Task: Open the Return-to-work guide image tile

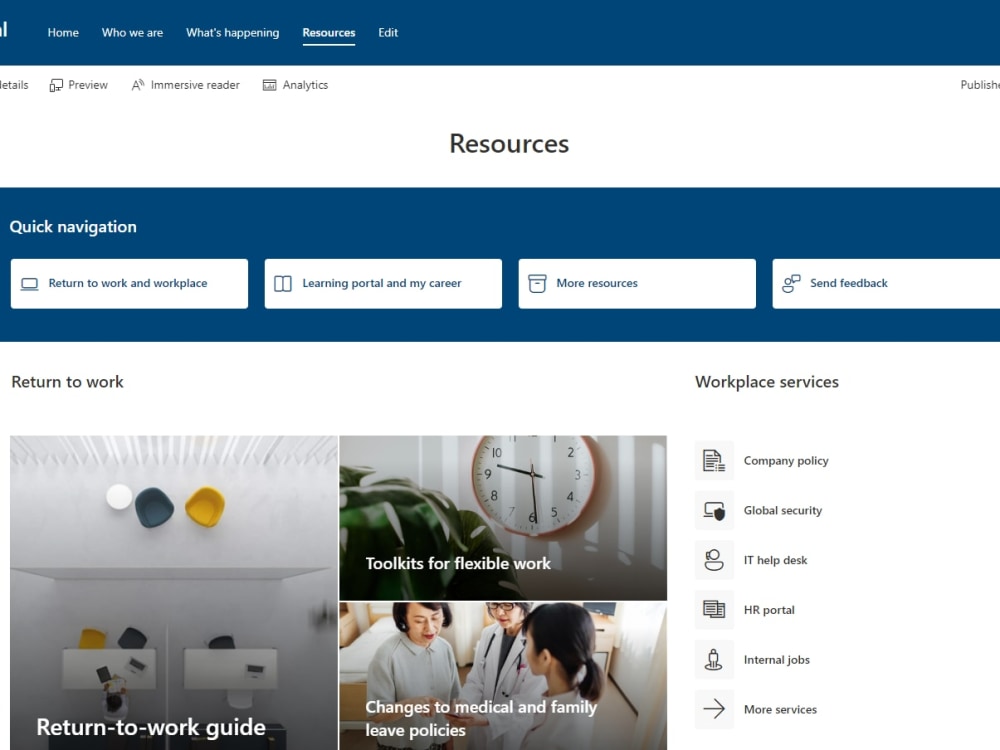Action: (x=173, y=592)
